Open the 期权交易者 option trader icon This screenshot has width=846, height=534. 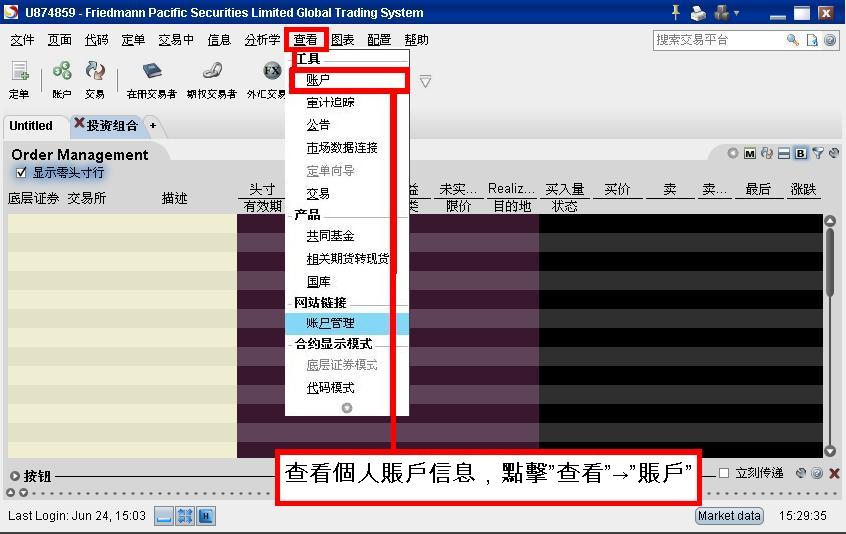click(x=211, y=78)
